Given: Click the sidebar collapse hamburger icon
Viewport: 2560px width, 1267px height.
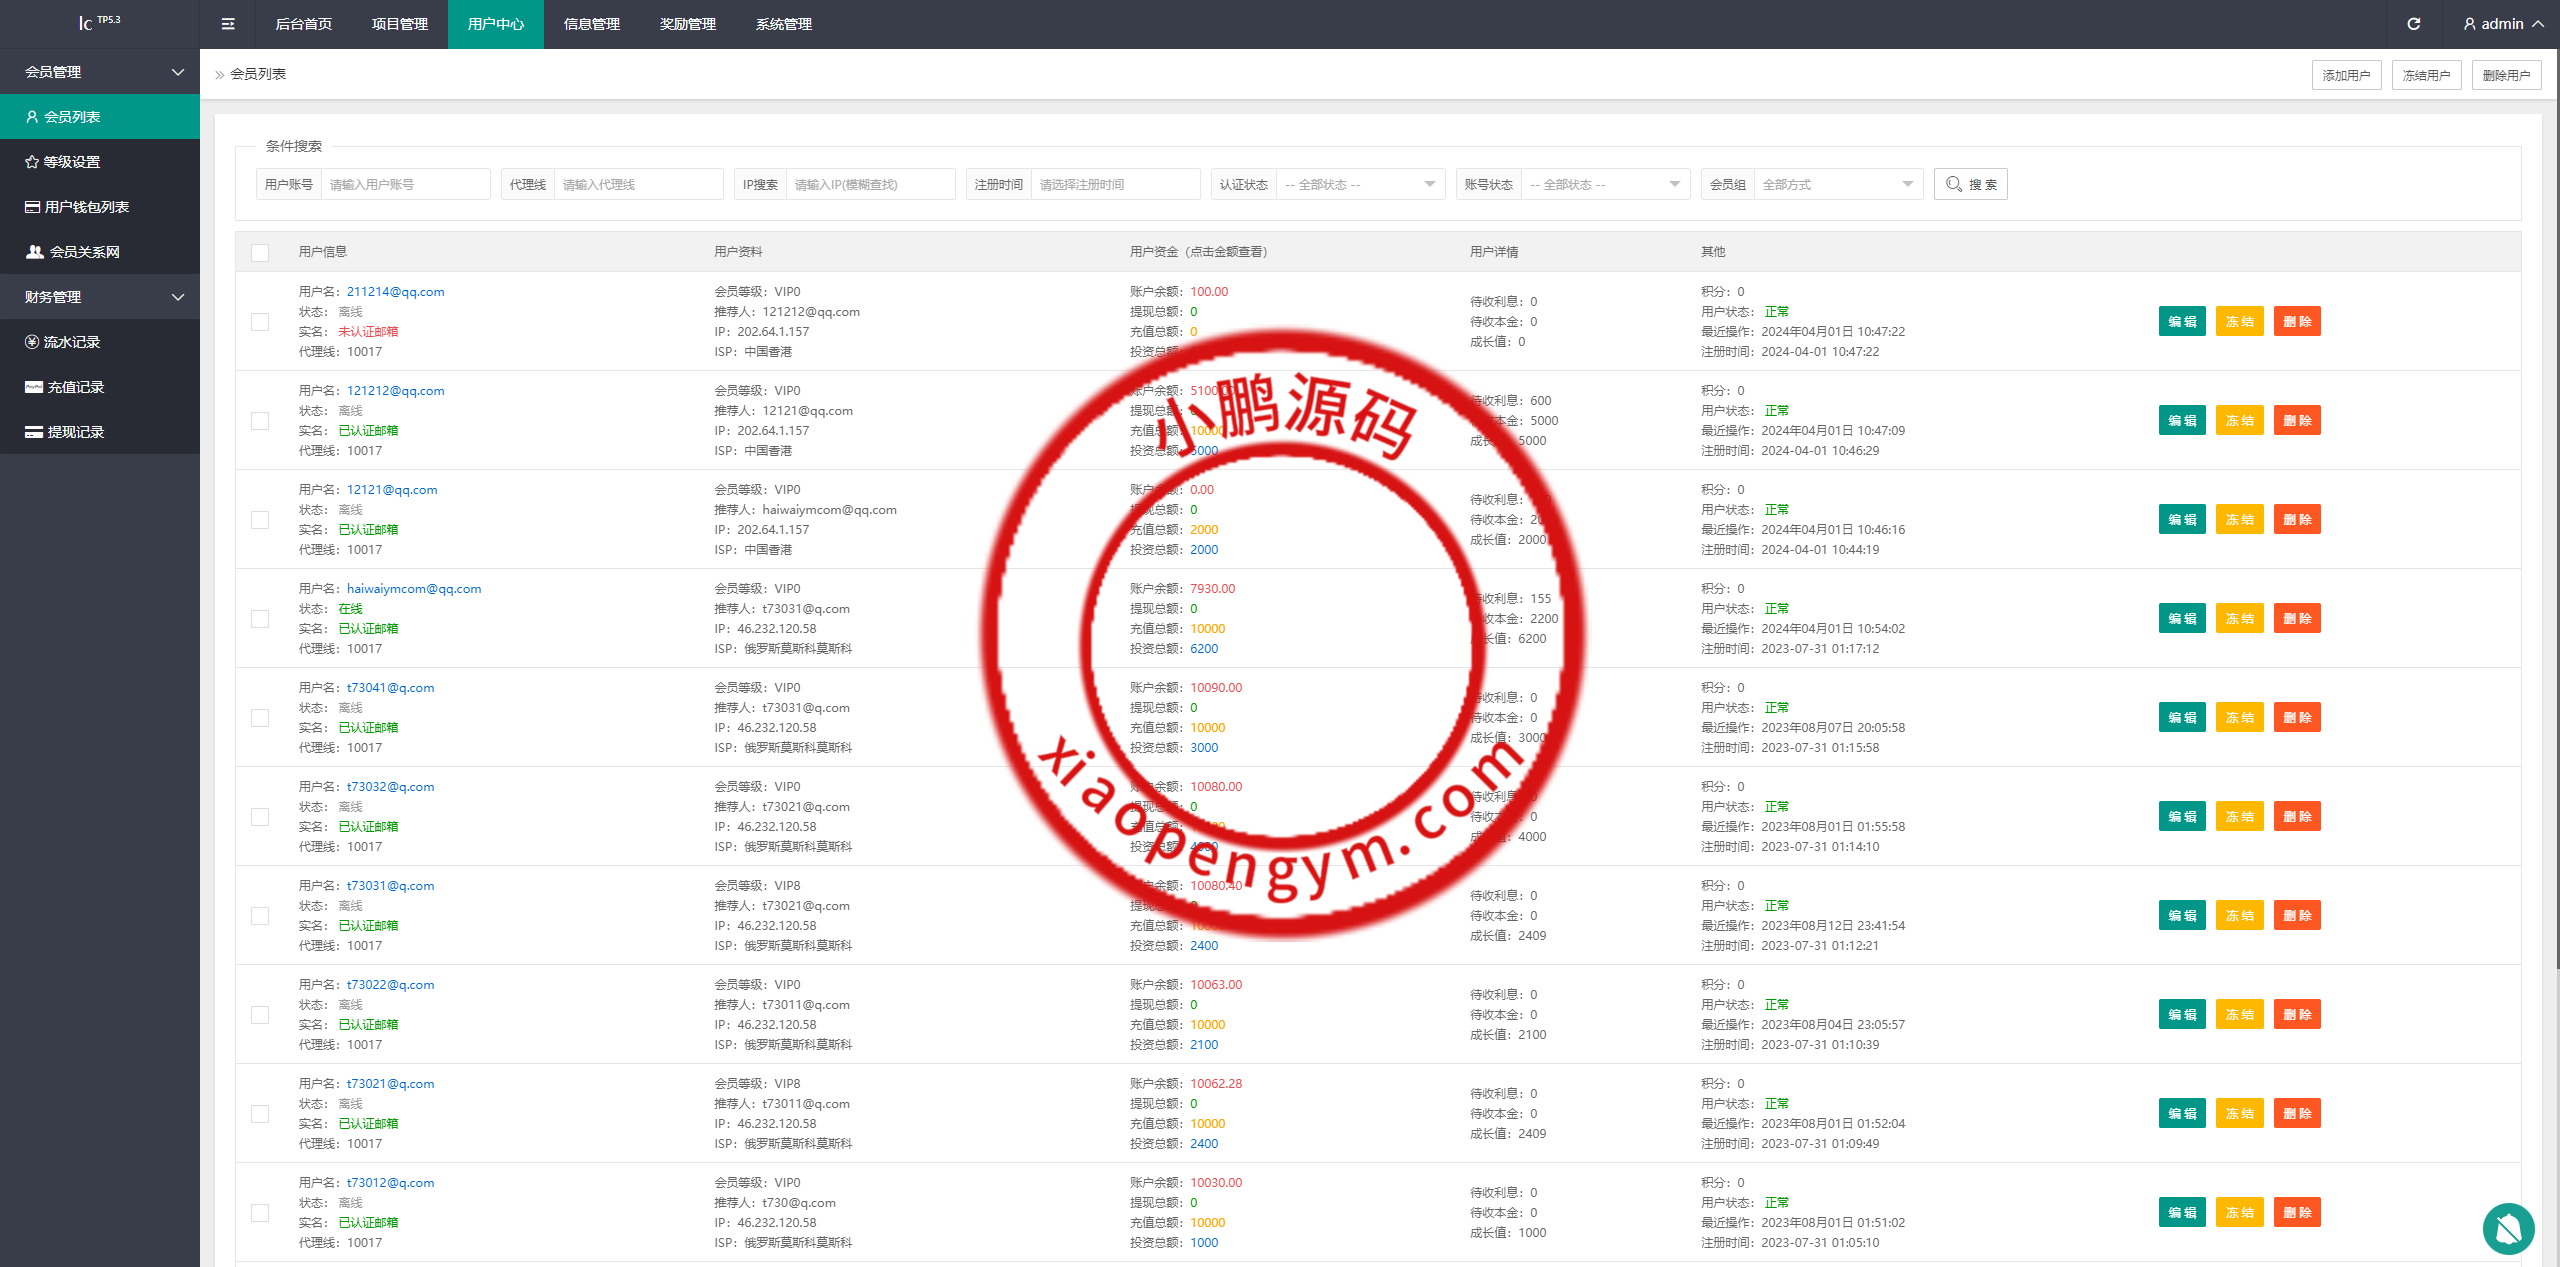Looking at the screenshot, I should tap(228, 24).
